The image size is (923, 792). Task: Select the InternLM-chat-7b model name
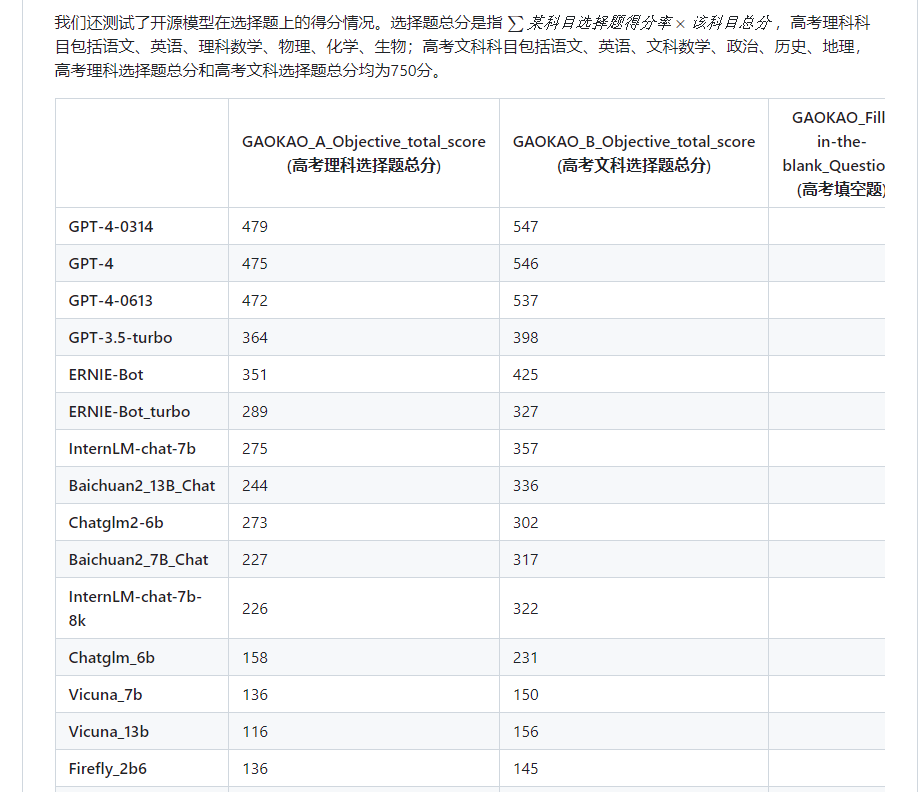tap(132, 449)
